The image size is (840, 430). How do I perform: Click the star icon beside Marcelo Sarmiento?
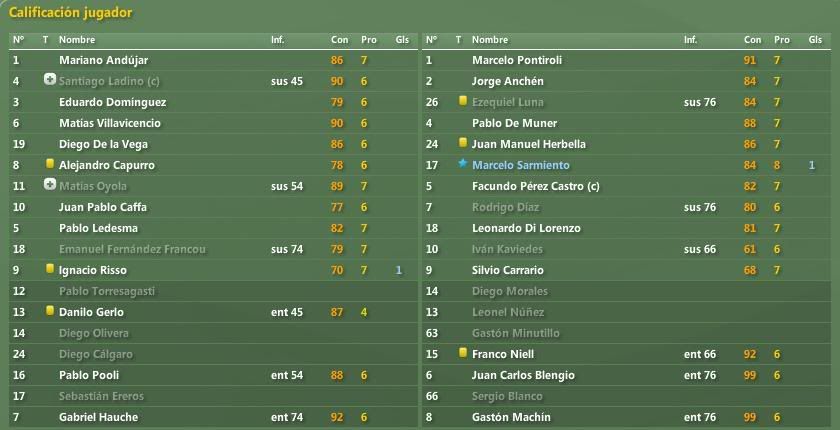click(463, 164)
